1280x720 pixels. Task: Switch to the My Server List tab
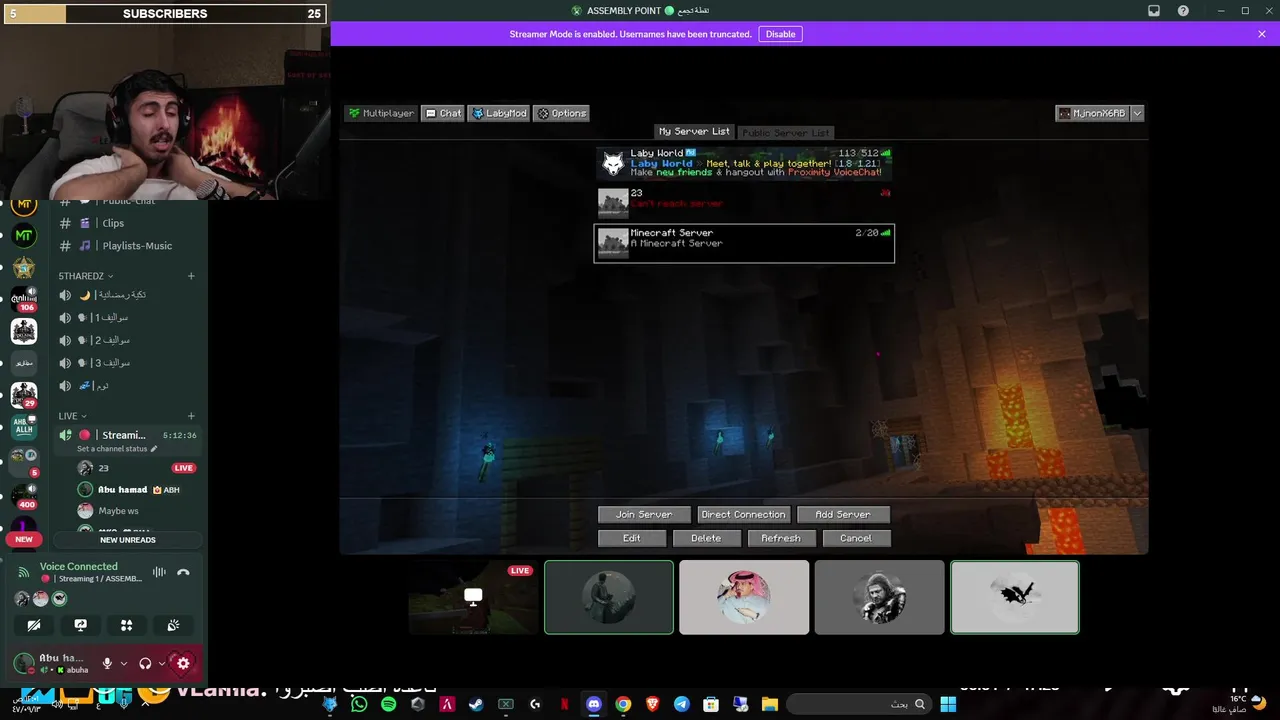[x=694, y=131]
